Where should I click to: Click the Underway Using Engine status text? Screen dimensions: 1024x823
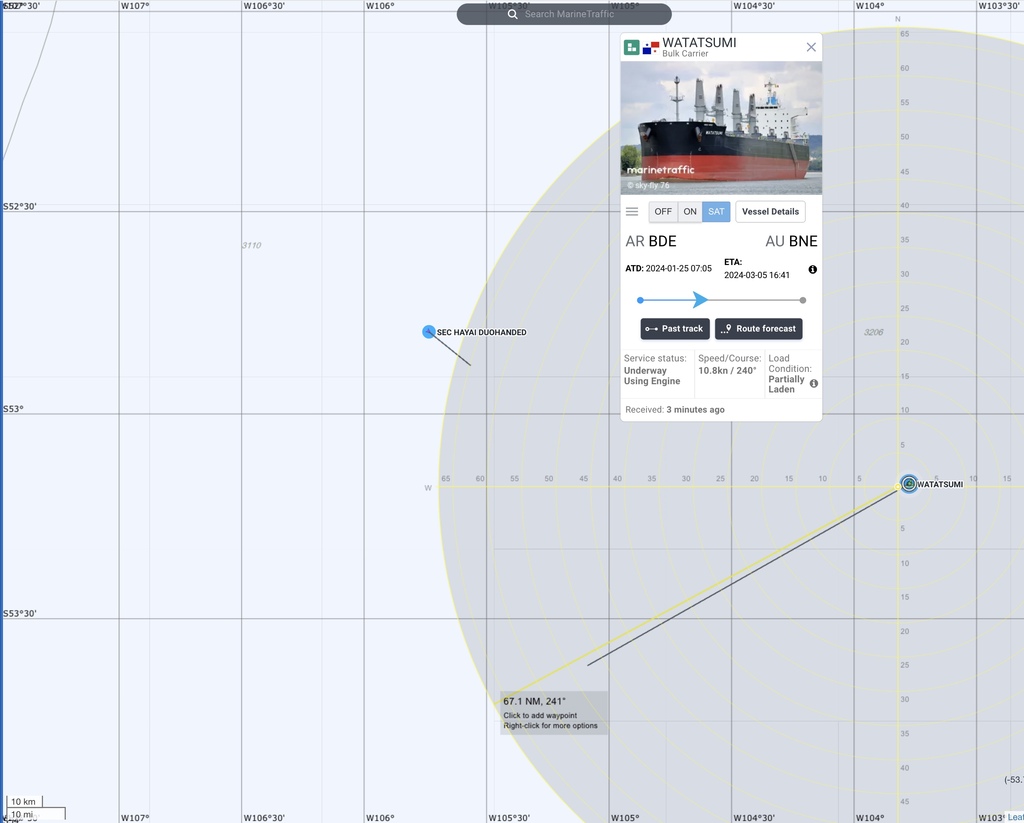point(652,376)
